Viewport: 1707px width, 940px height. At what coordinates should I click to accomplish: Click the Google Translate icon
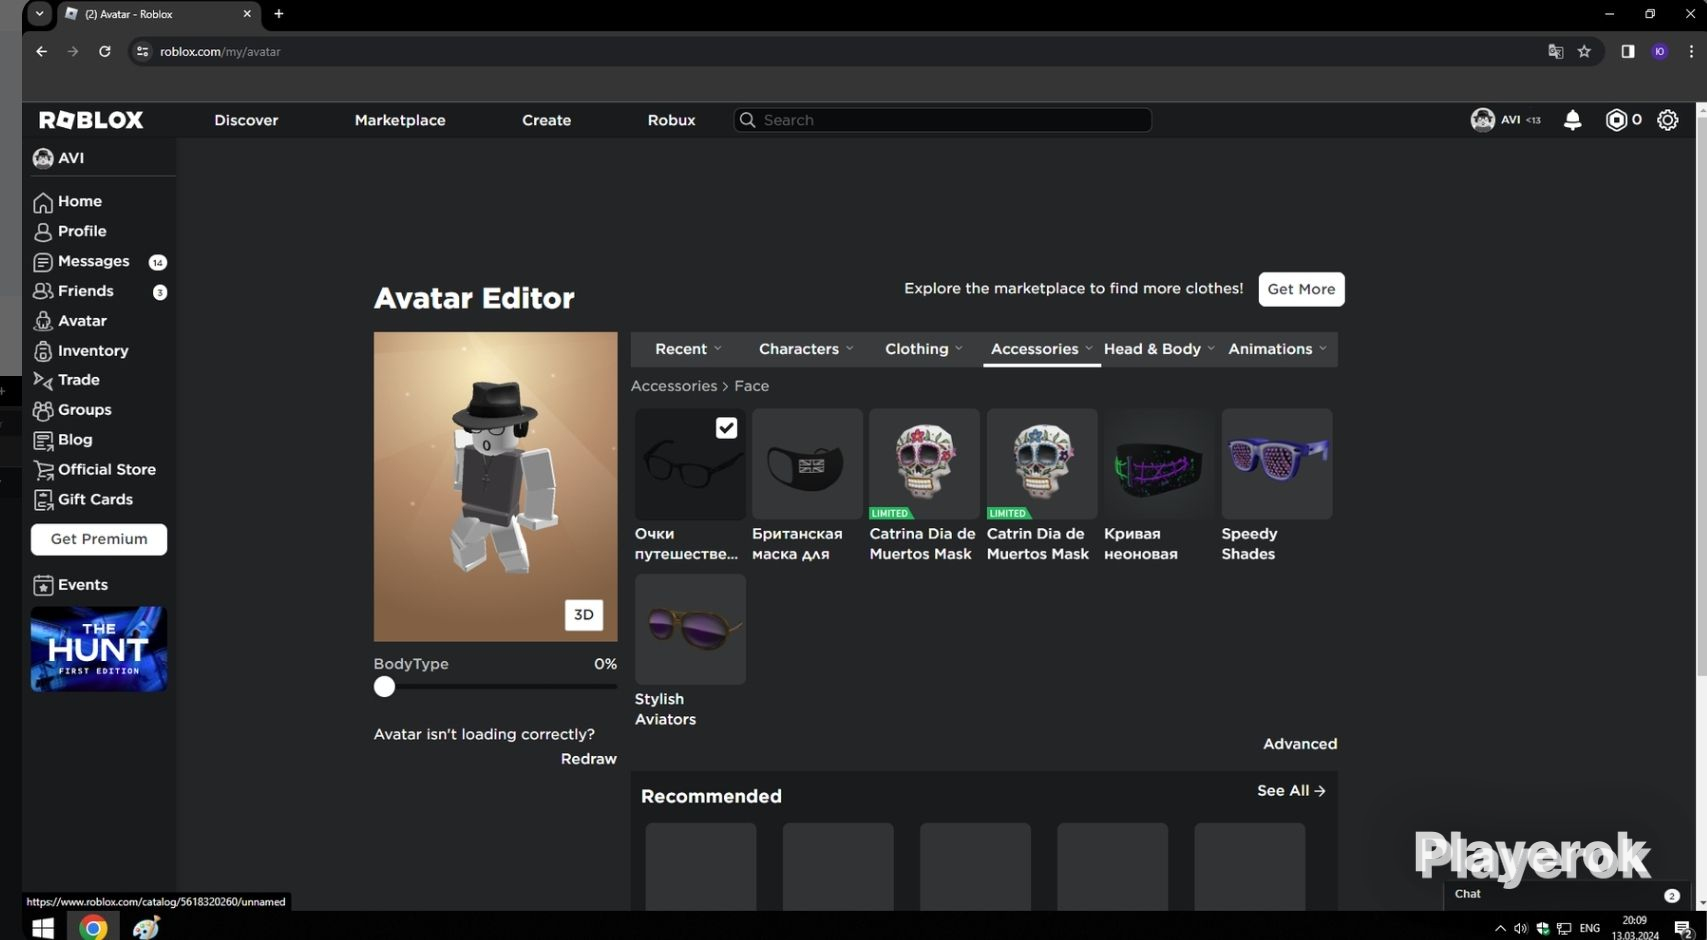(x=1555, y=51)
